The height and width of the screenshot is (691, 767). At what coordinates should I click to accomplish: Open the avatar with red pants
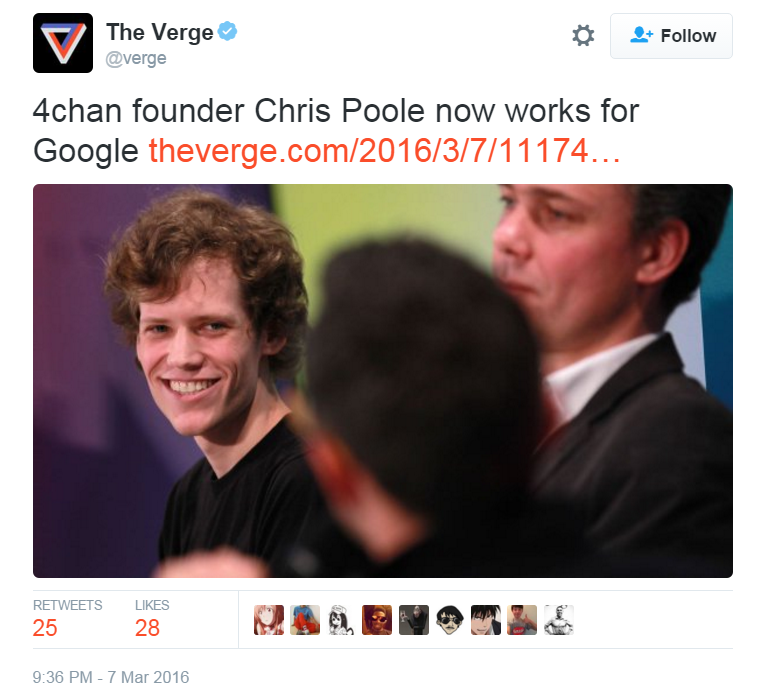pos(305,620)
